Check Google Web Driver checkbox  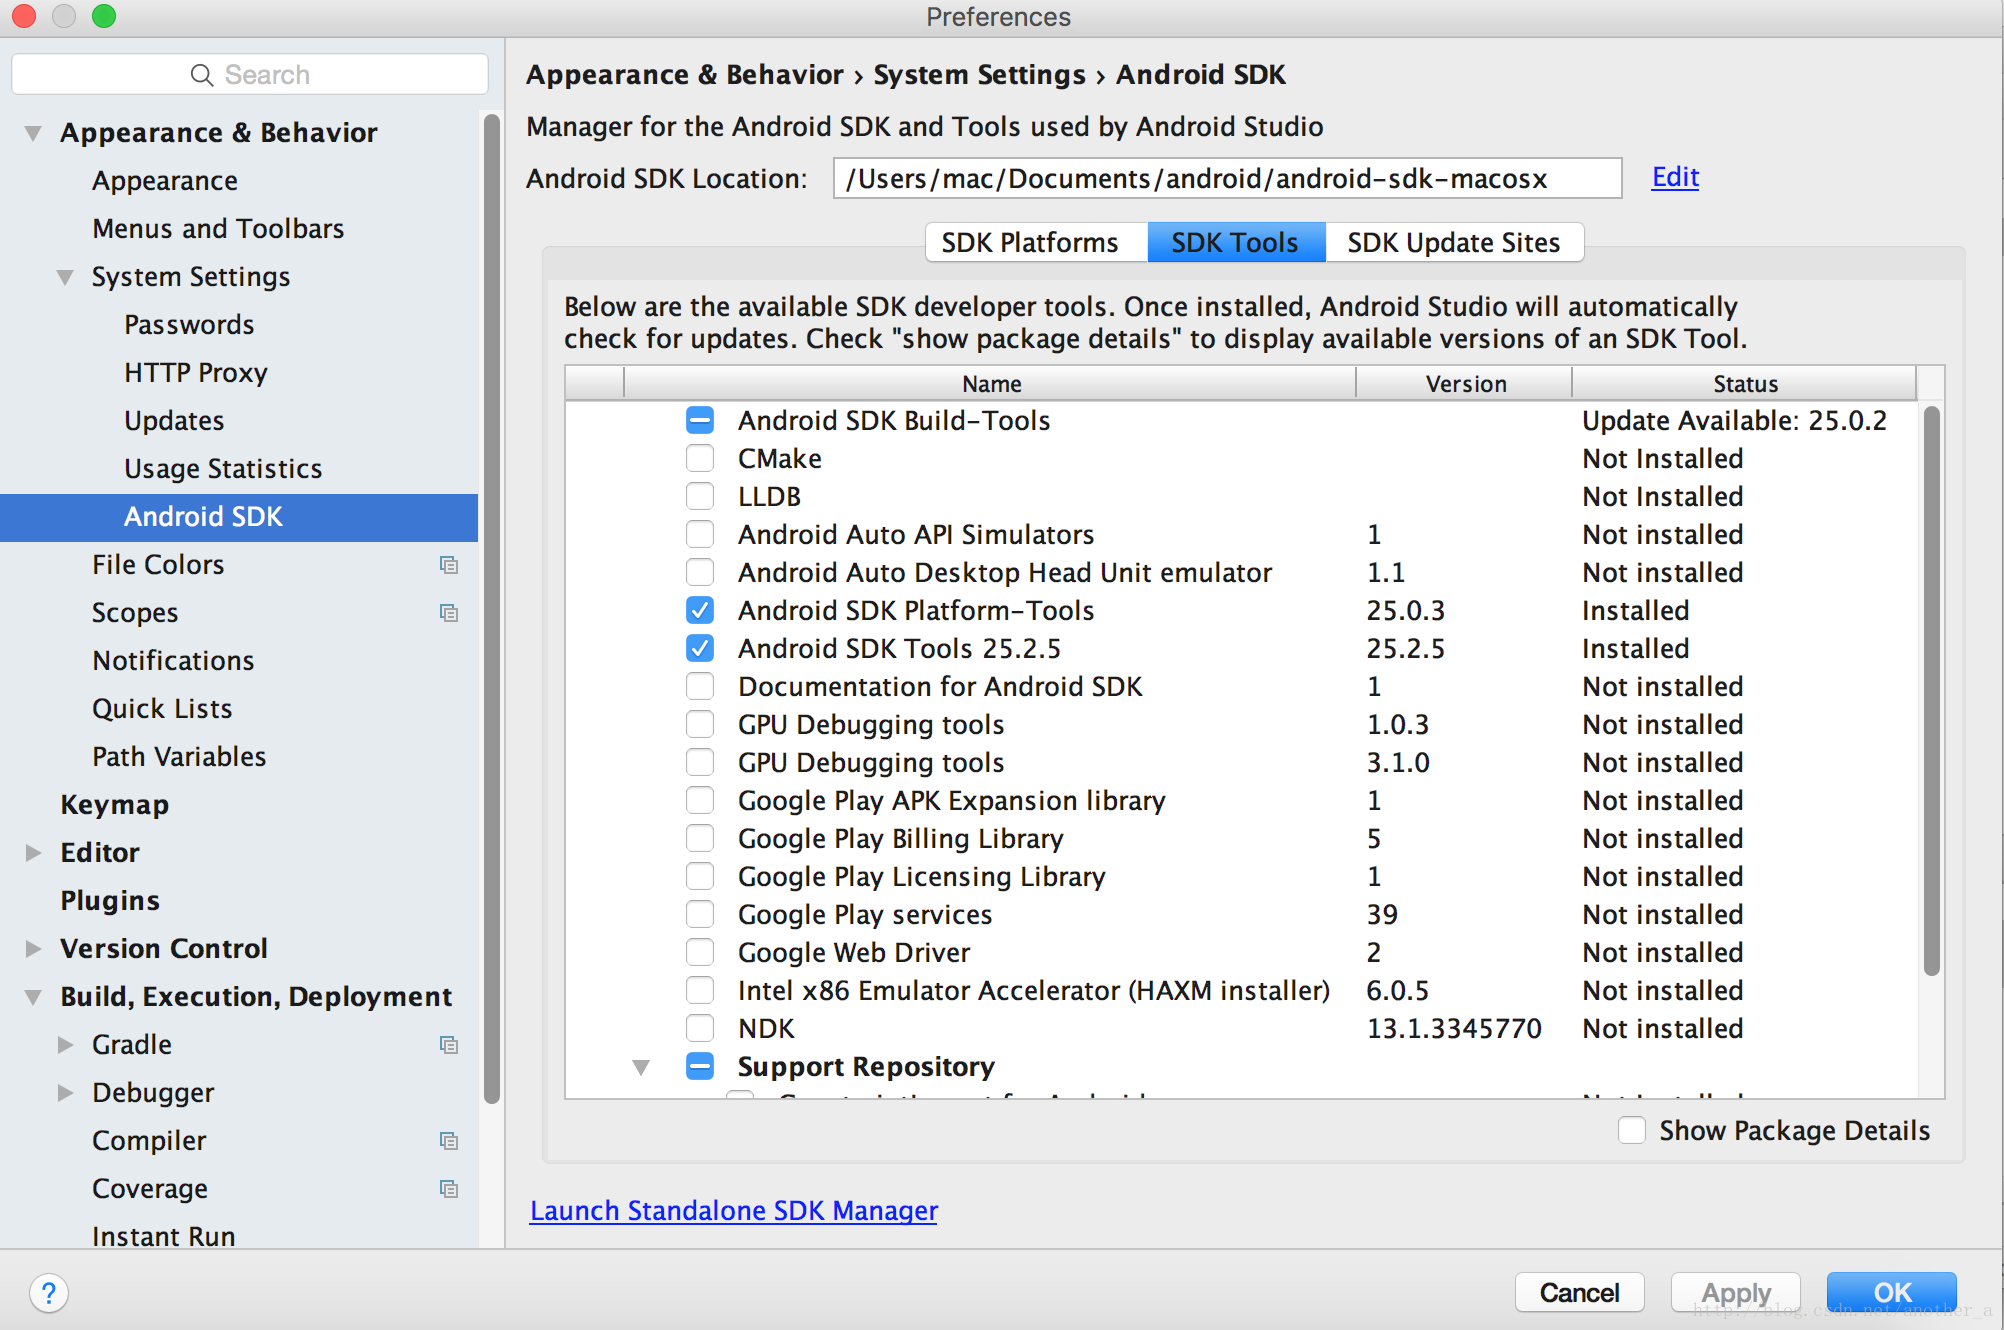700,952
